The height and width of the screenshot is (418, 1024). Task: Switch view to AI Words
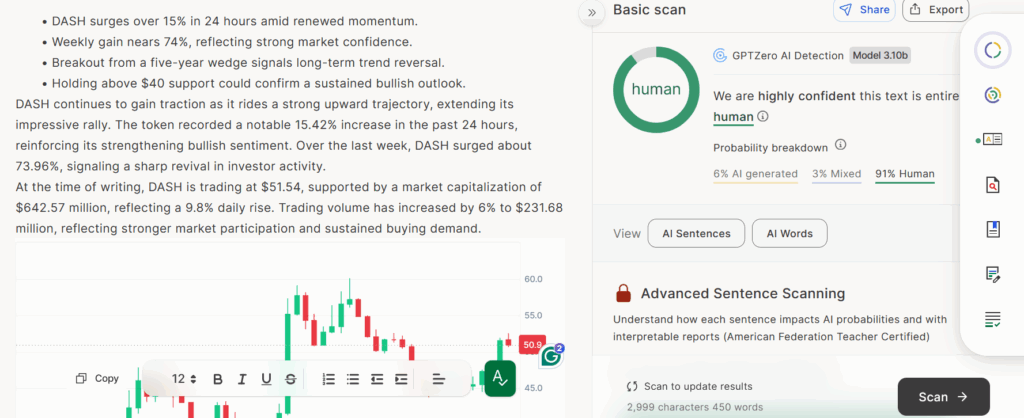789,233
